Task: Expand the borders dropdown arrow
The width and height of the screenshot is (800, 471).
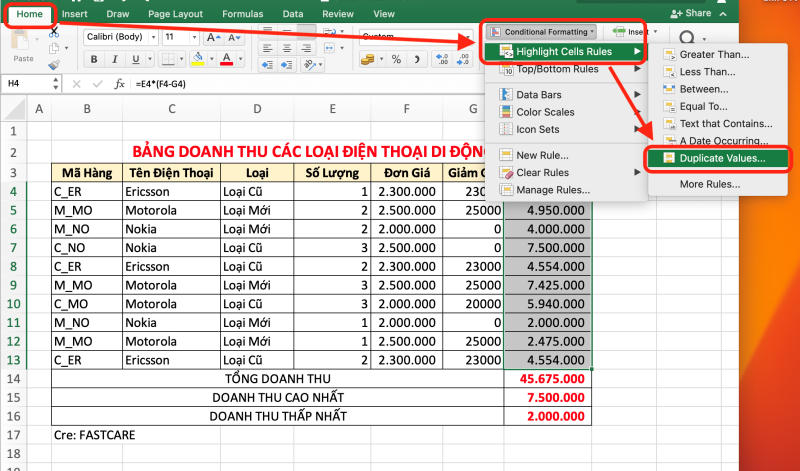Action: tap(181, 59)
